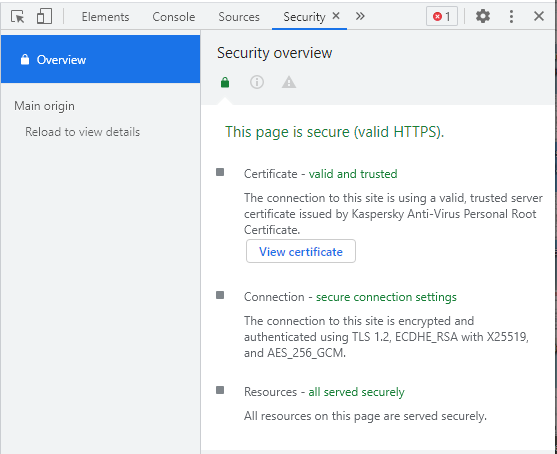Viewport: 557px width, 454px height.
Task: Toggle the device toolbar icon
Action: click(44, 16)
